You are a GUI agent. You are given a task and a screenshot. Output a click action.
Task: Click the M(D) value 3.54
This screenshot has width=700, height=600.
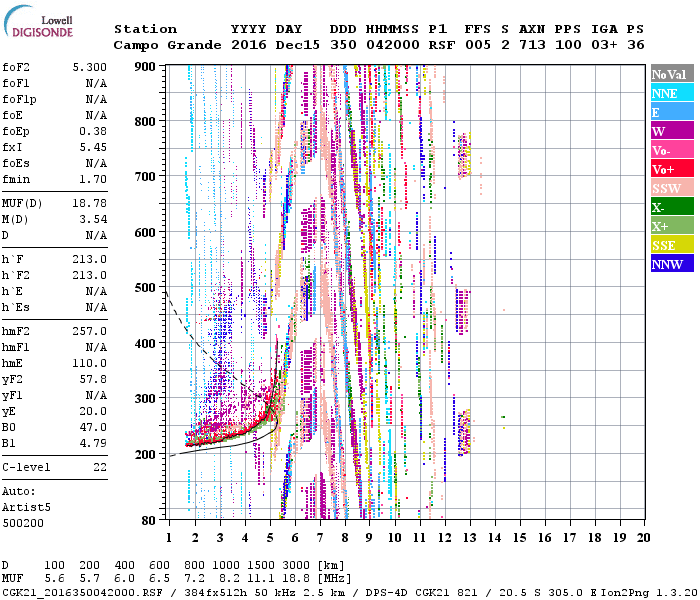click(x=93, y=219)
